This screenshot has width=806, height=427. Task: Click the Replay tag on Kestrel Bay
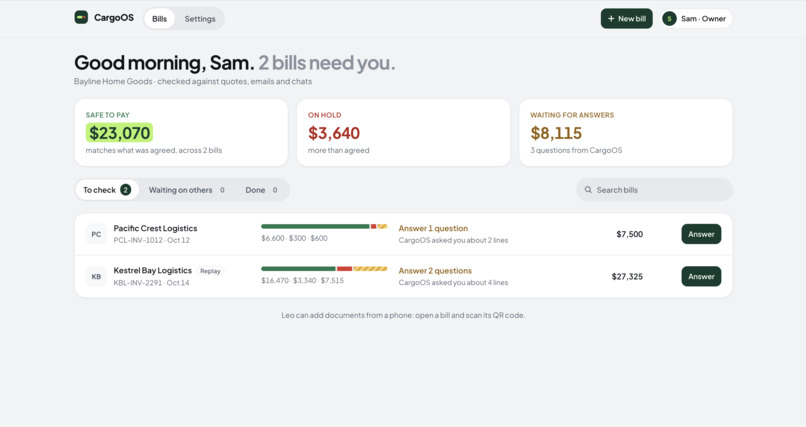(x=210, y=271)
